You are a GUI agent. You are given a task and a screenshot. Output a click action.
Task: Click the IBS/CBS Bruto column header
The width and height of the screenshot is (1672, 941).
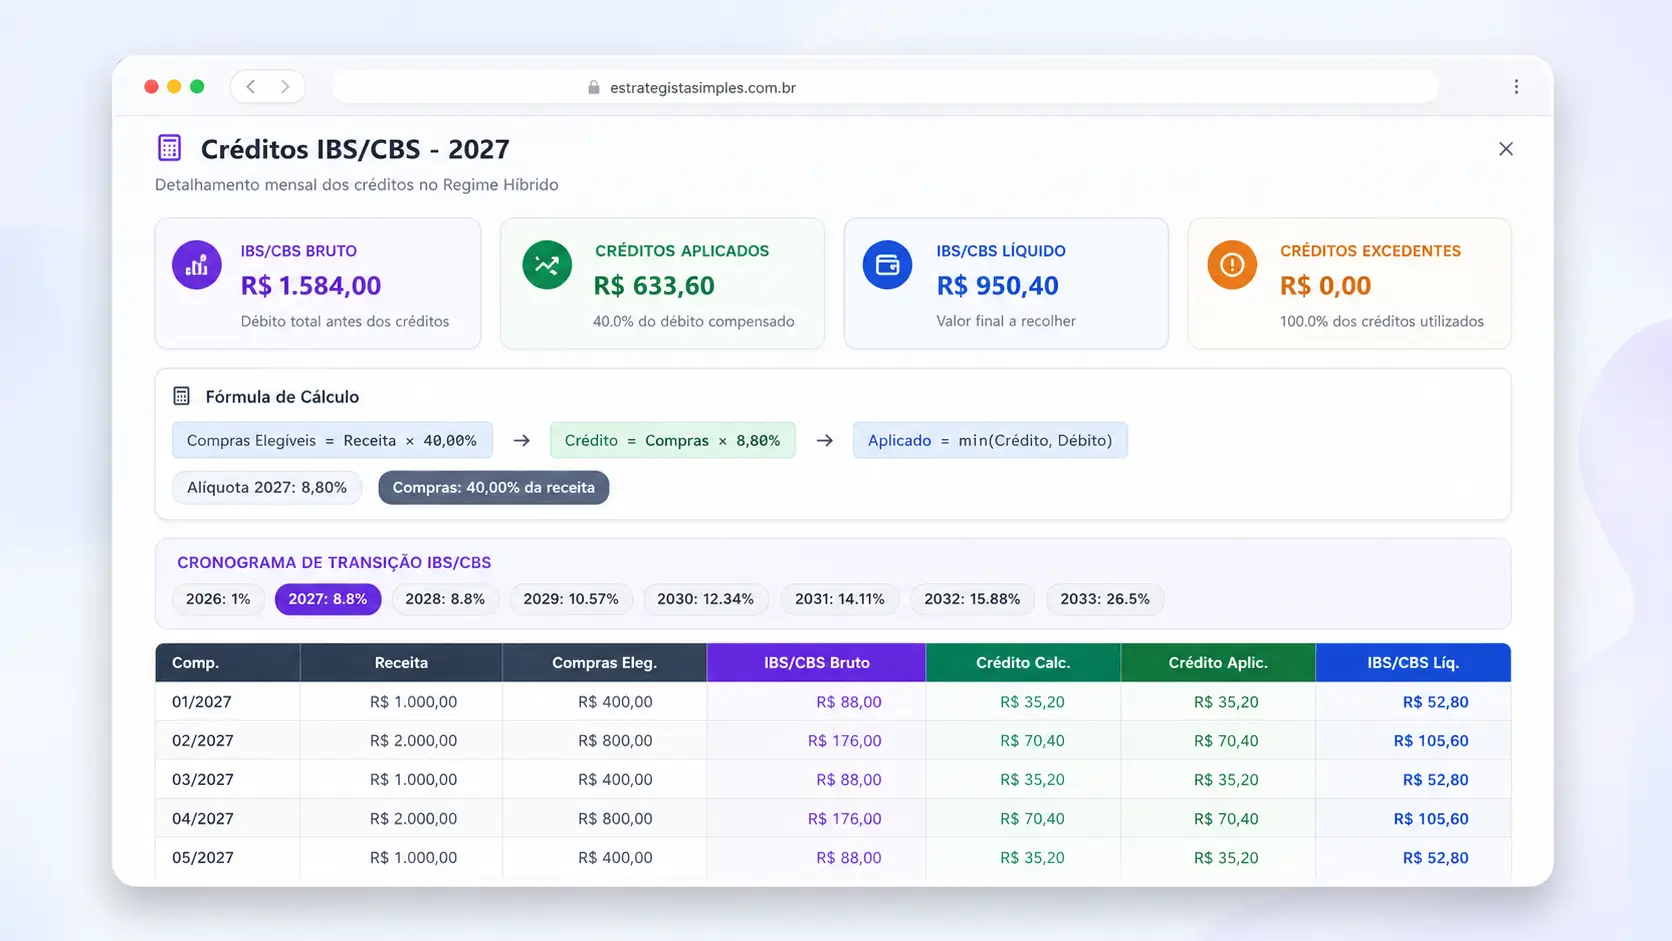click(816, 662)
